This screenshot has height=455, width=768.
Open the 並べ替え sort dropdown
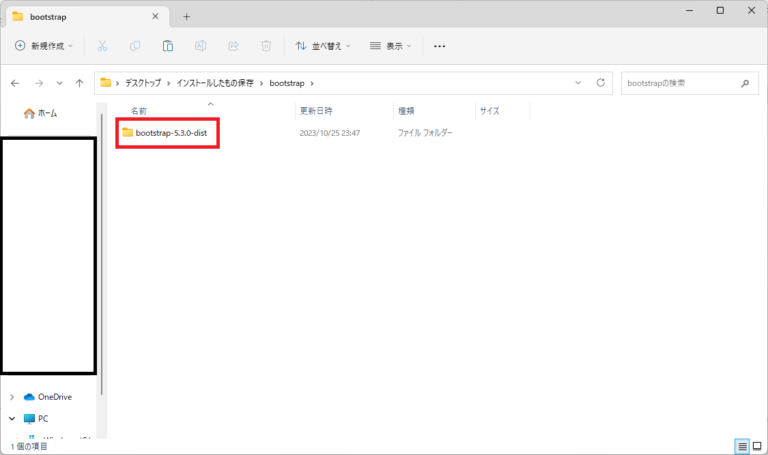[x=324, y=46]
